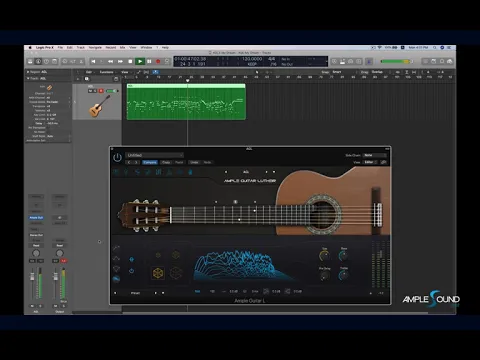The width and height of the screenshot is (480, 360).
Task: Open the fifth Ample Guitar mixer-style tab icon
Action: click(158, 172)
